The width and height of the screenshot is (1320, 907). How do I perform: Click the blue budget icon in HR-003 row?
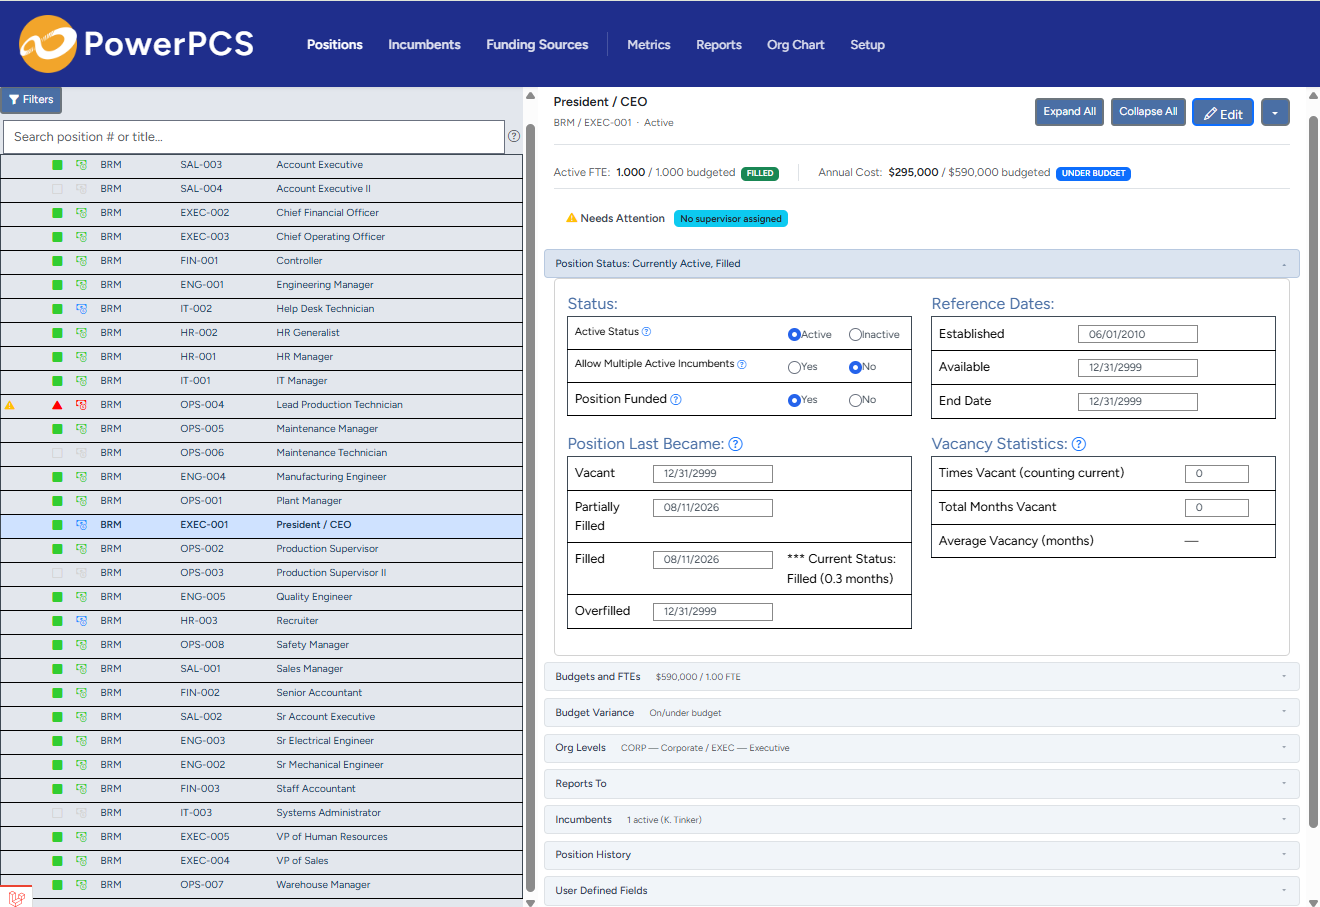click(x=81, y=621)
